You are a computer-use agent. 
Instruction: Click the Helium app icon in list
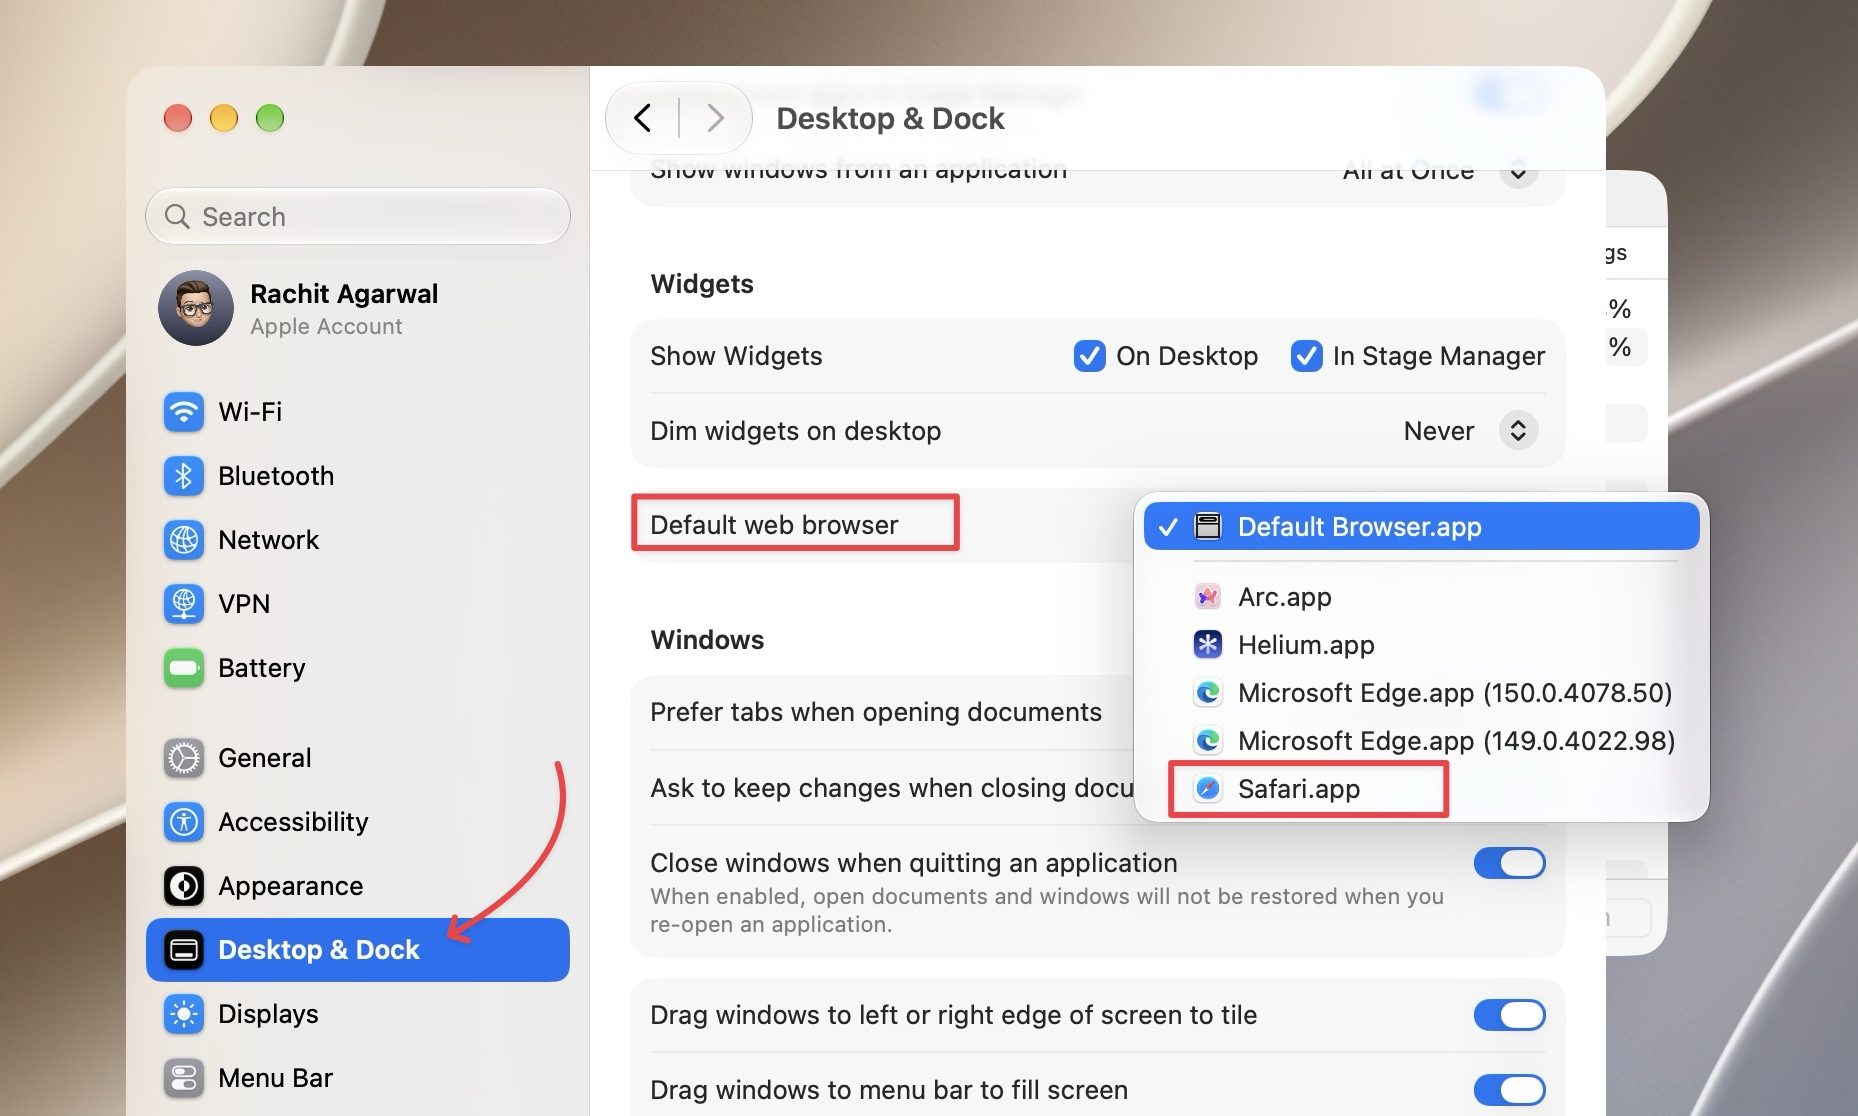[1208, 645]
